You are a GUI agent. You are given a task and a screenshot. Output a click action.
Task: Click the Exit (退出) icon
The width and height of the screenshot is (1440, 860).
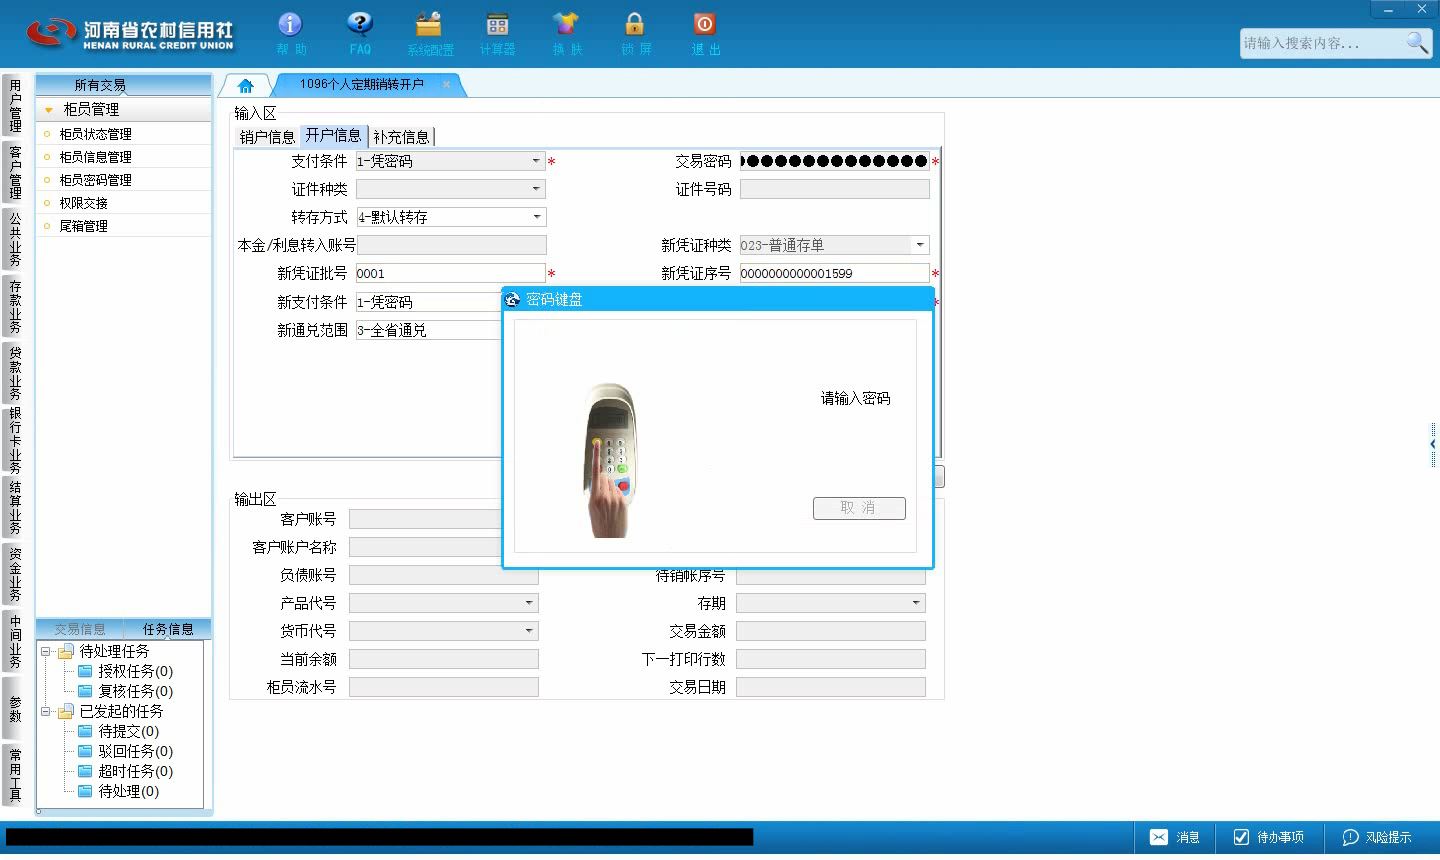705,33
